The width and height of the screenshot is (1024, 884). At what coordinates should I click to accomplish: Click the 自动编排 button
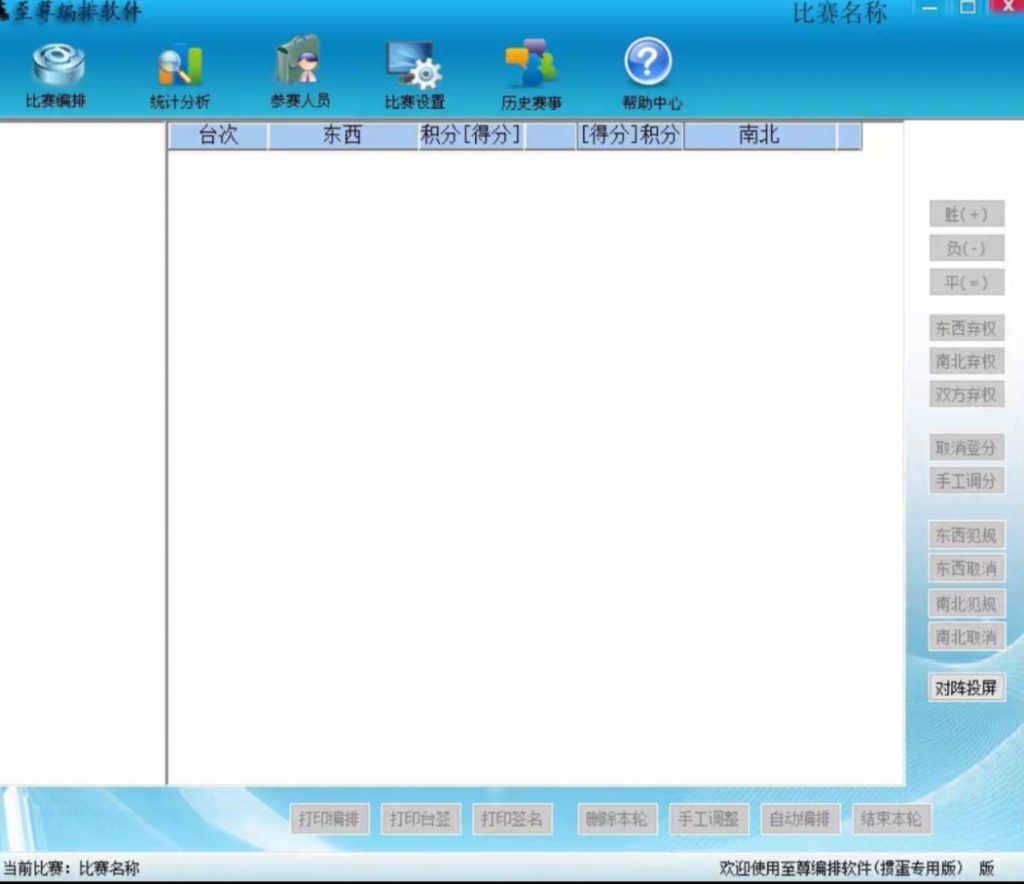pyautogui.click(x=800, y=819)
